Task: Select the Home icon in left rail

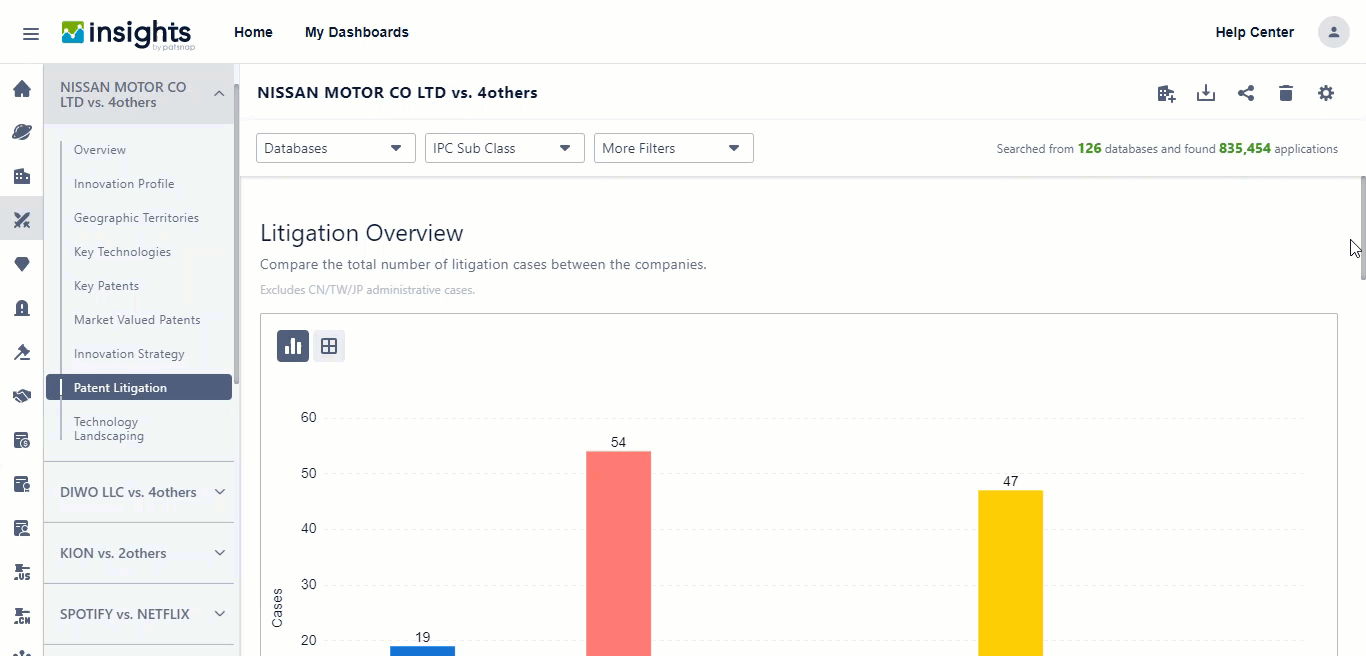Action: point(21,88)
